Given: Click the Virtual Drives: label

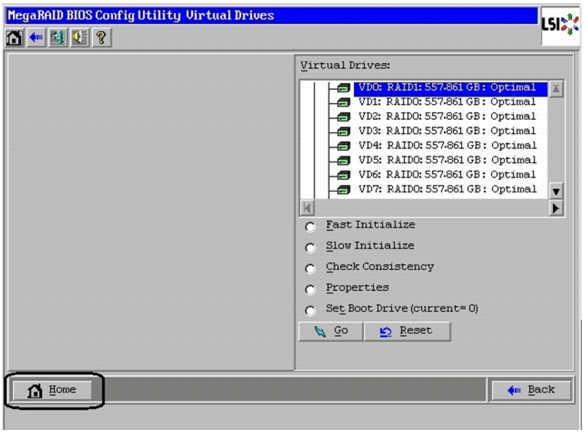Looking at the screenshot, I should [x=345, y=65].
